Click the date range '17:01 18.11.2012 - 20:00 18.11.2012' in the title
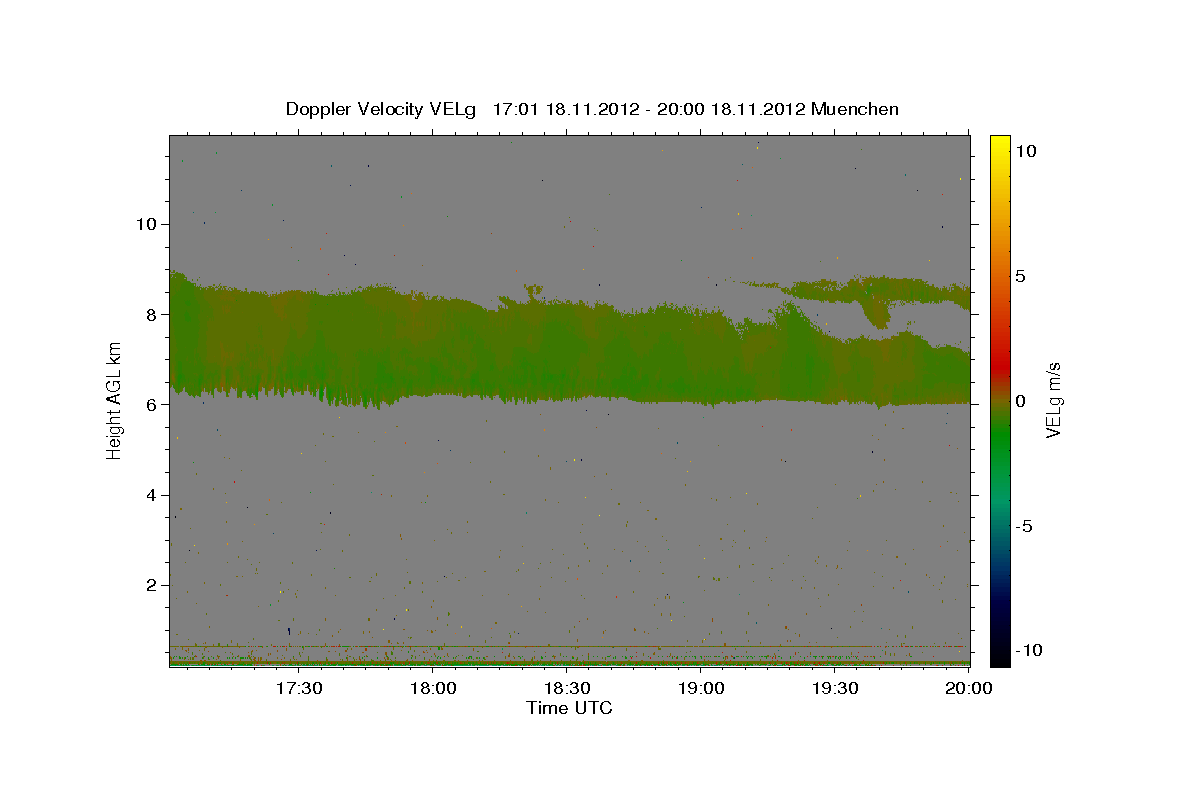The height and width of the screenshot is (800, 1200). tap(650, 109)
